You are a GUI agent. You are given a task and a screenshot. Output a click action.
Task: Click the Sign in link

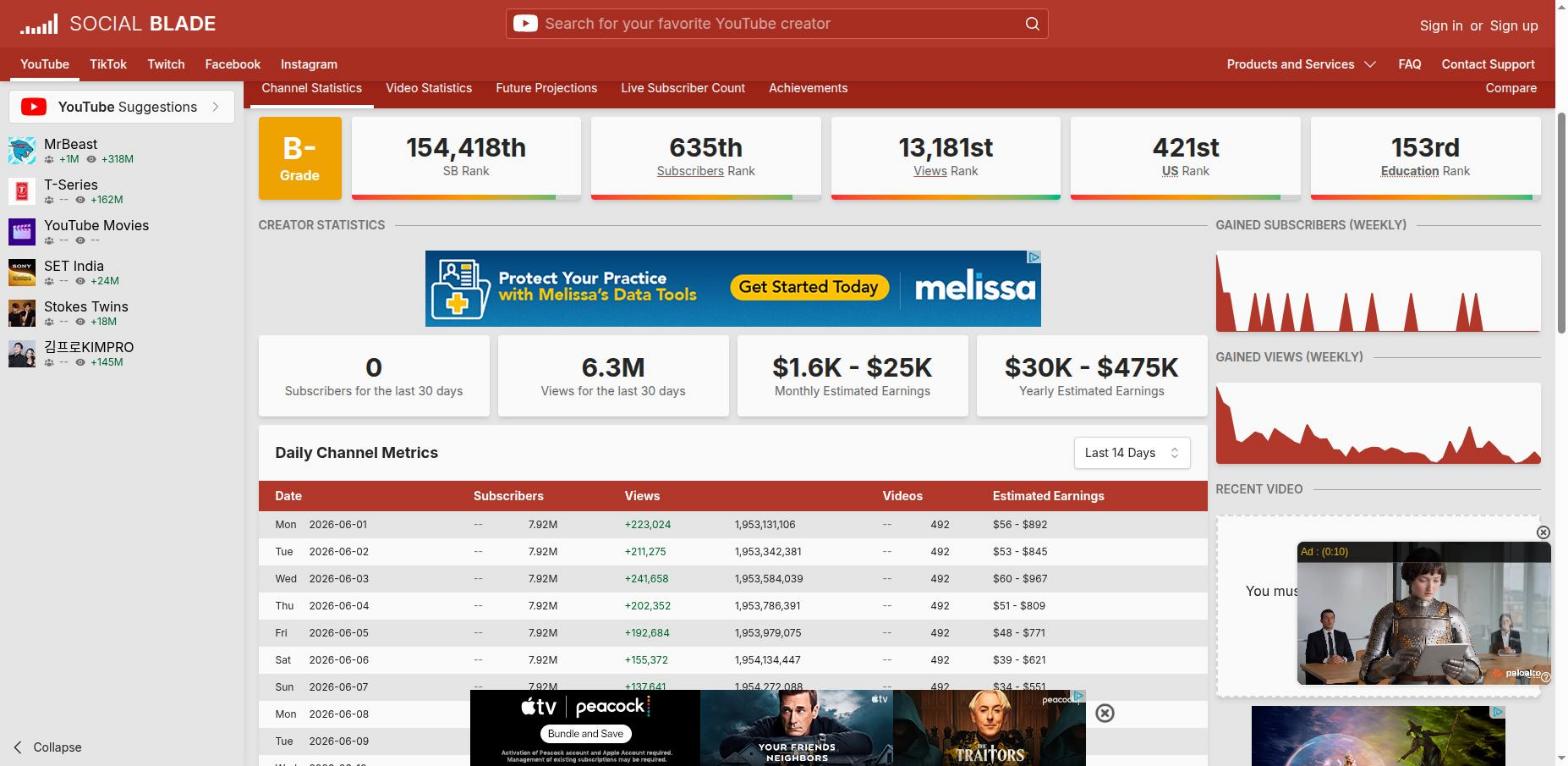pos(1441,26)
